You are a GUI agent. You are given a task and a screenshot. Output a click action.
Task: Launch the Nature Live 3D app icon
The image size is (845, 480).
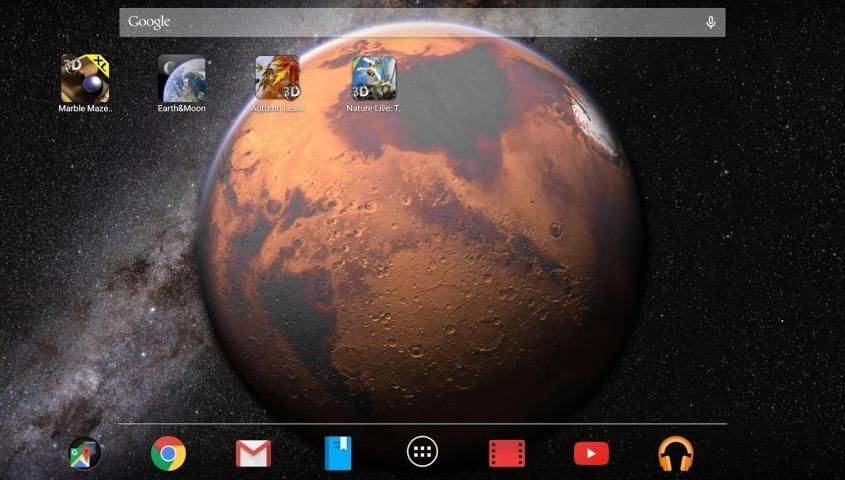click(374, 78)
